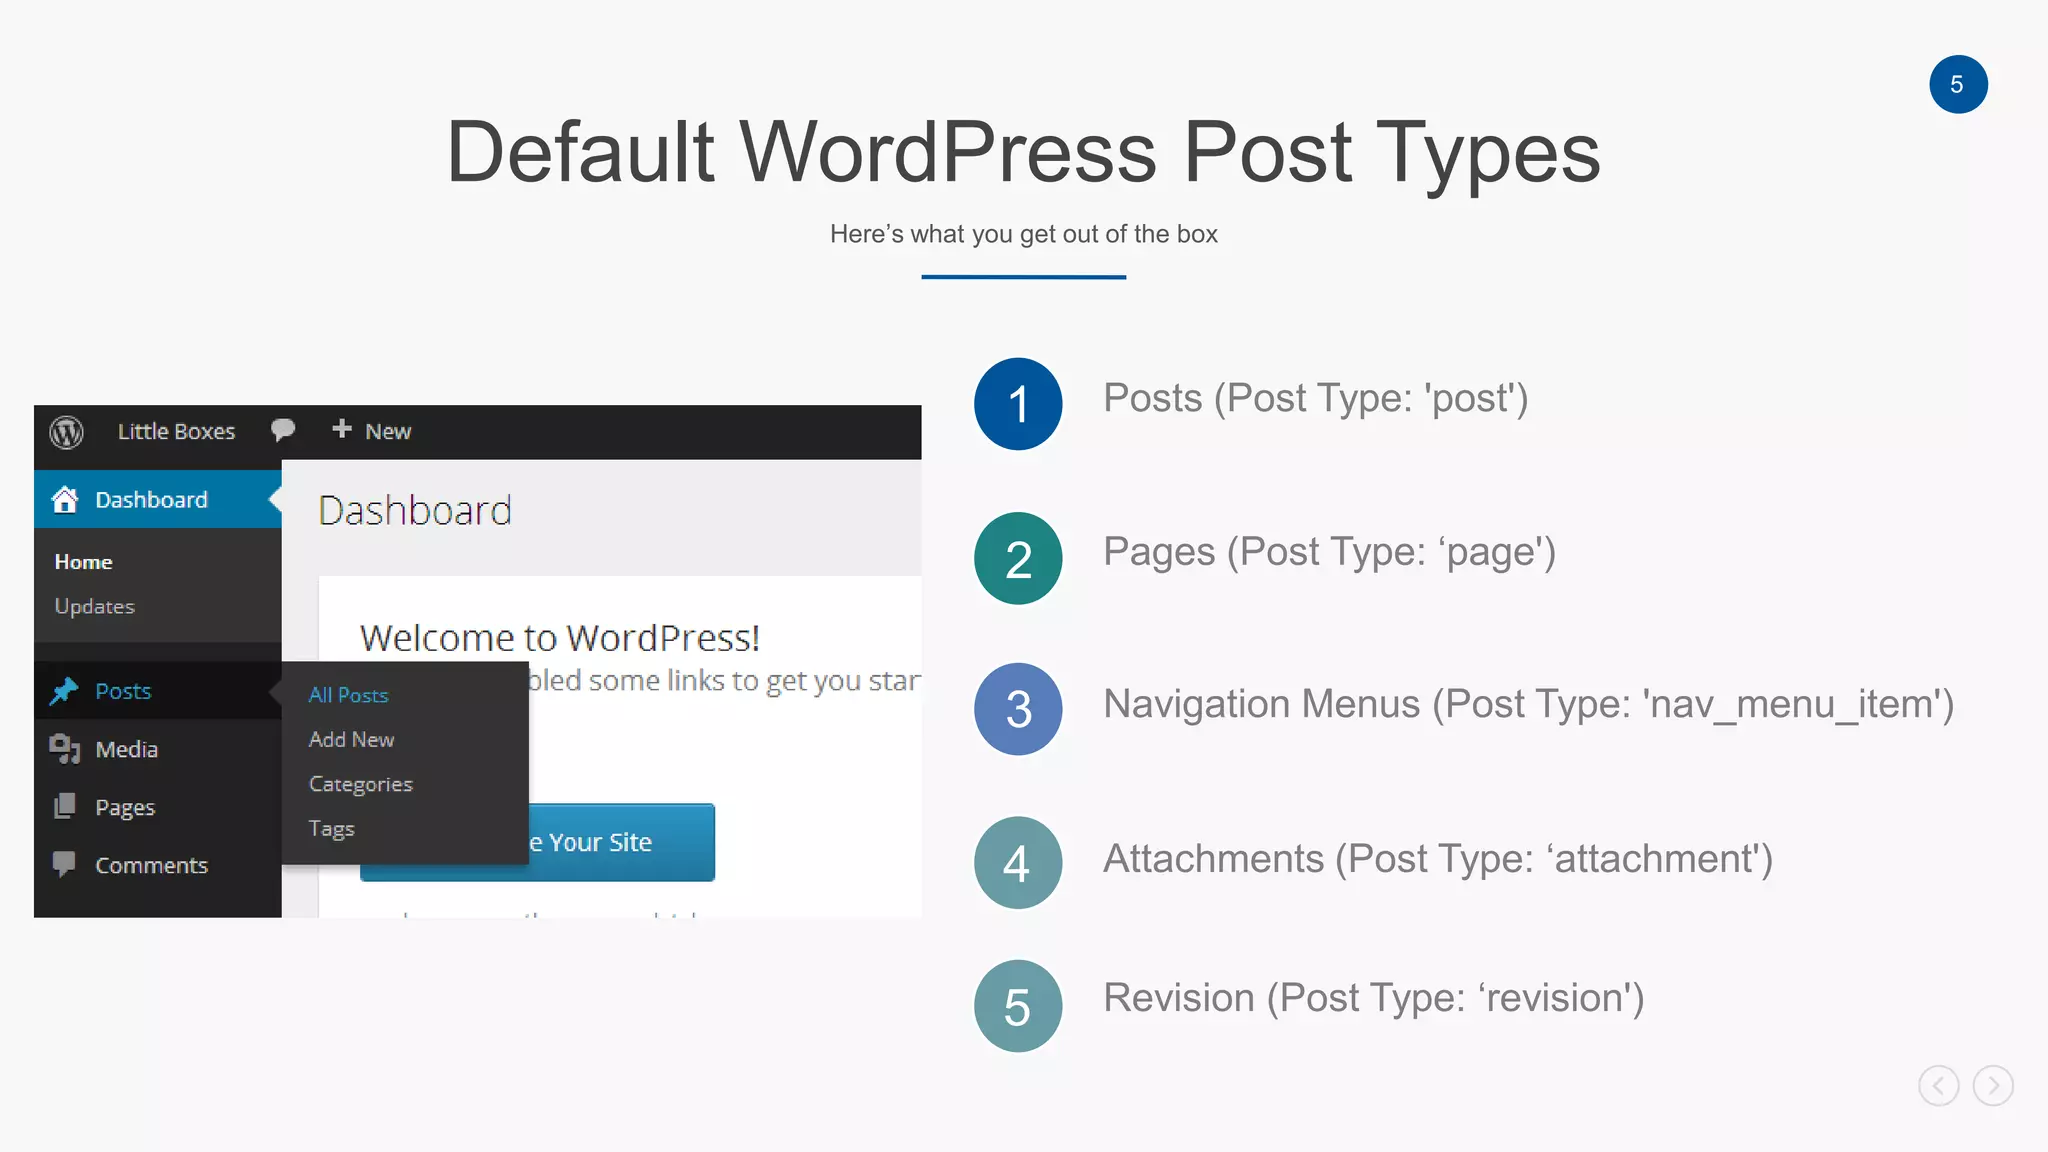Choose Add New from Posts flyout
The image size is (2048, 1152).
click(x=351, y=739)
